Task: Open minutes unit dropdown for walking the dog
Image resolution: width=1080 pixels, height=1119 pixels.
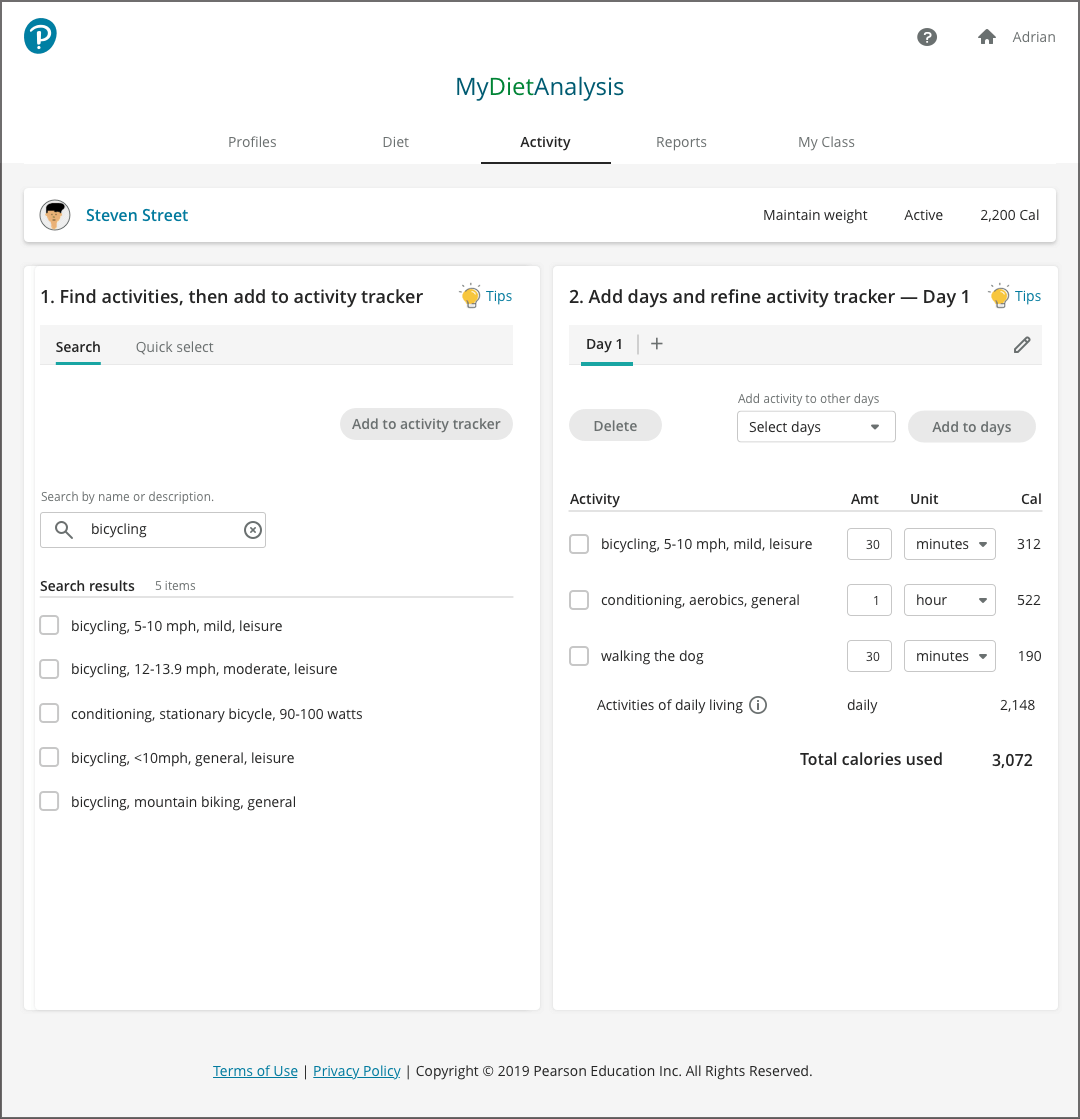Action: tap(949, 656)
